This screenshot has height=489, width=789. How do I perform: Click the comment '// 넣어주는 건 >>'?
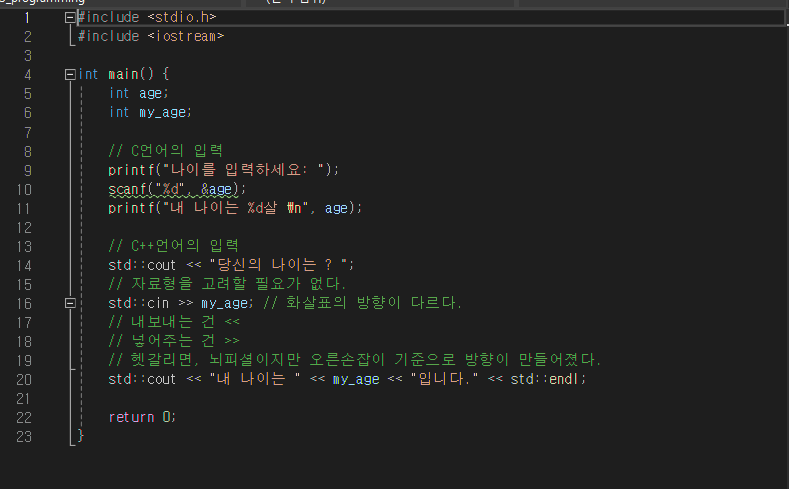174,341
